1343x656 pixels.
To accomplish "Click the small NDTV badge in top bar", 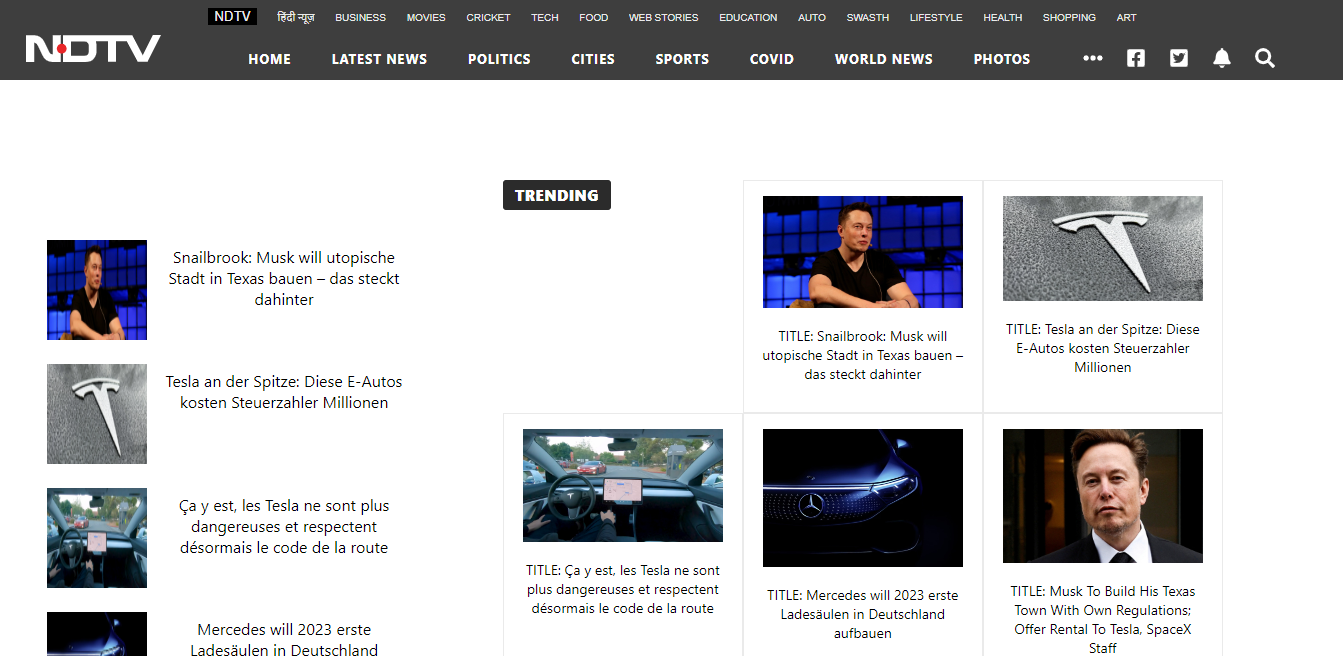I will coord(232,17).
